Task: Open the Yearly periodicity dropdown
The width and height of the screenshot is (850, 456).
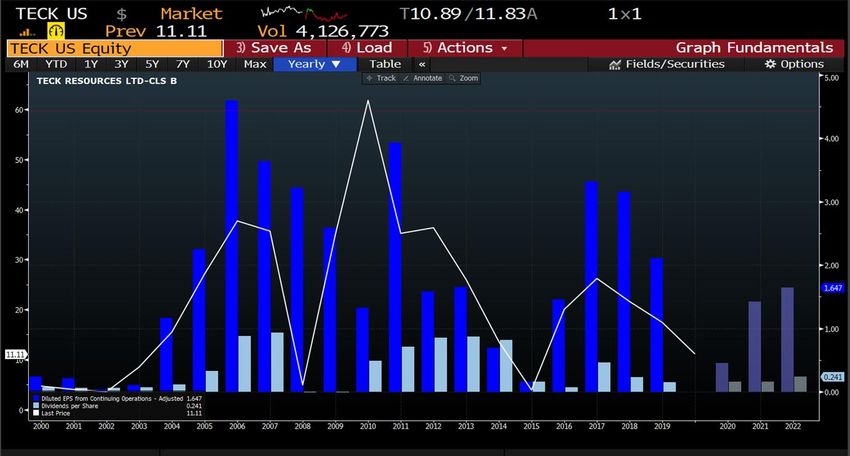Action: tap(315, 64)
